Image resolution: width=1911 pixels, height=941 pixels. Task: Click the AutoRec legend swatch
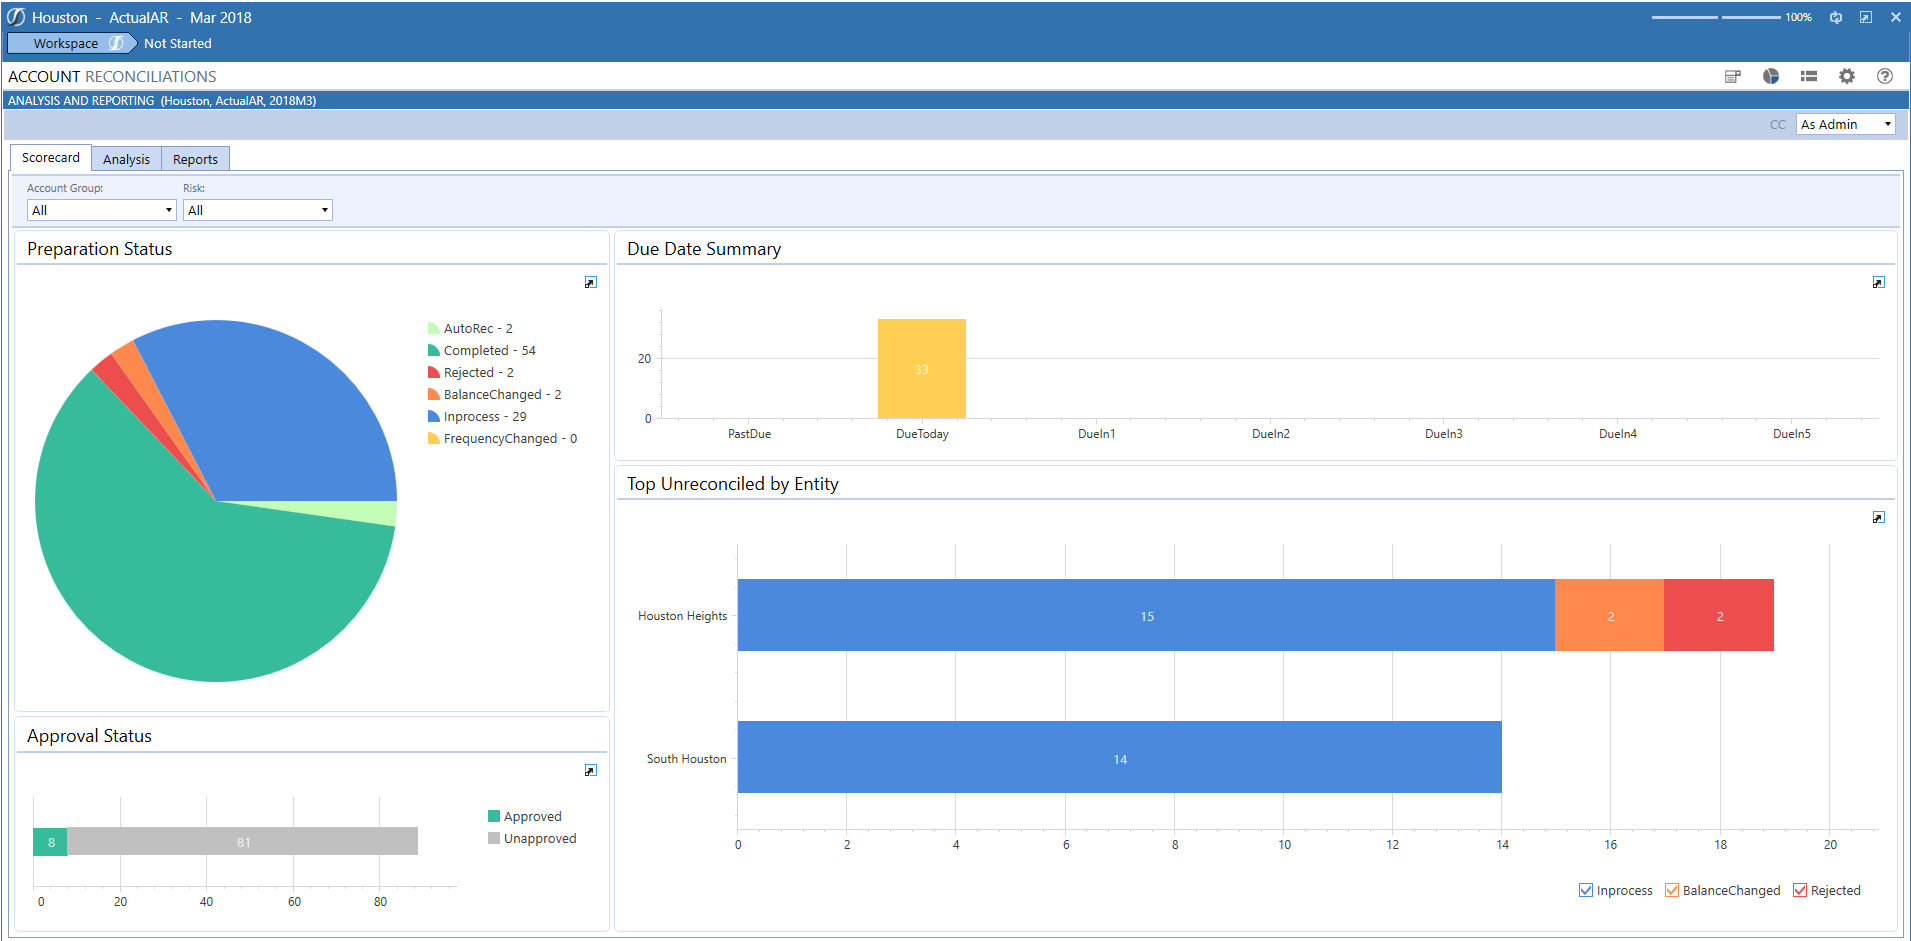point(434,328)
